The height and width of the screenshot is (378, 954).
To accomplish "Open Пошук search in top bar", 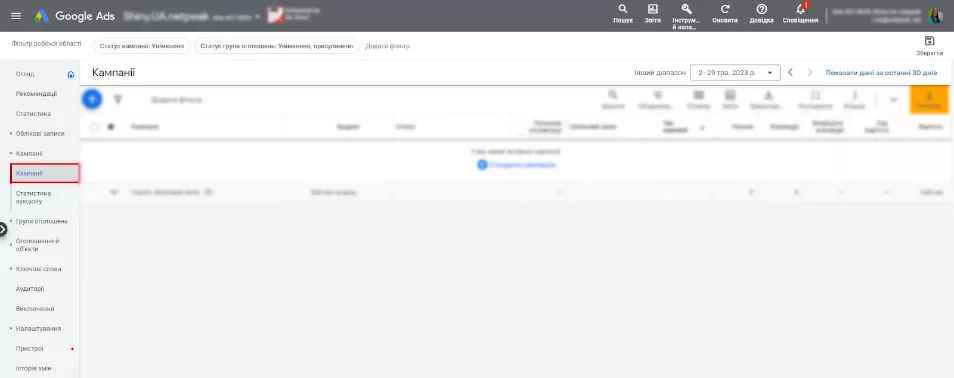I will coord(622,13).
